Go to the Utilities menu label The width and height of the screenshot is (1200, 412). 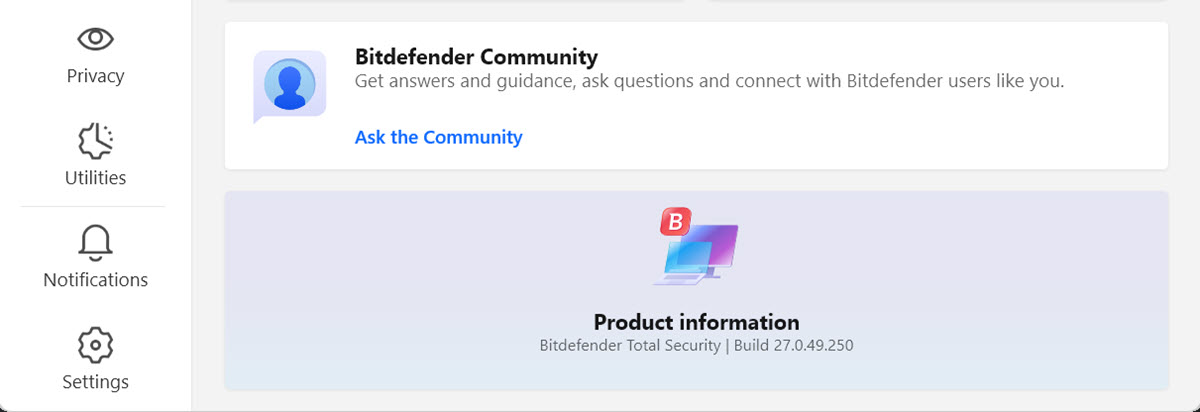click(x=95, y=178)
